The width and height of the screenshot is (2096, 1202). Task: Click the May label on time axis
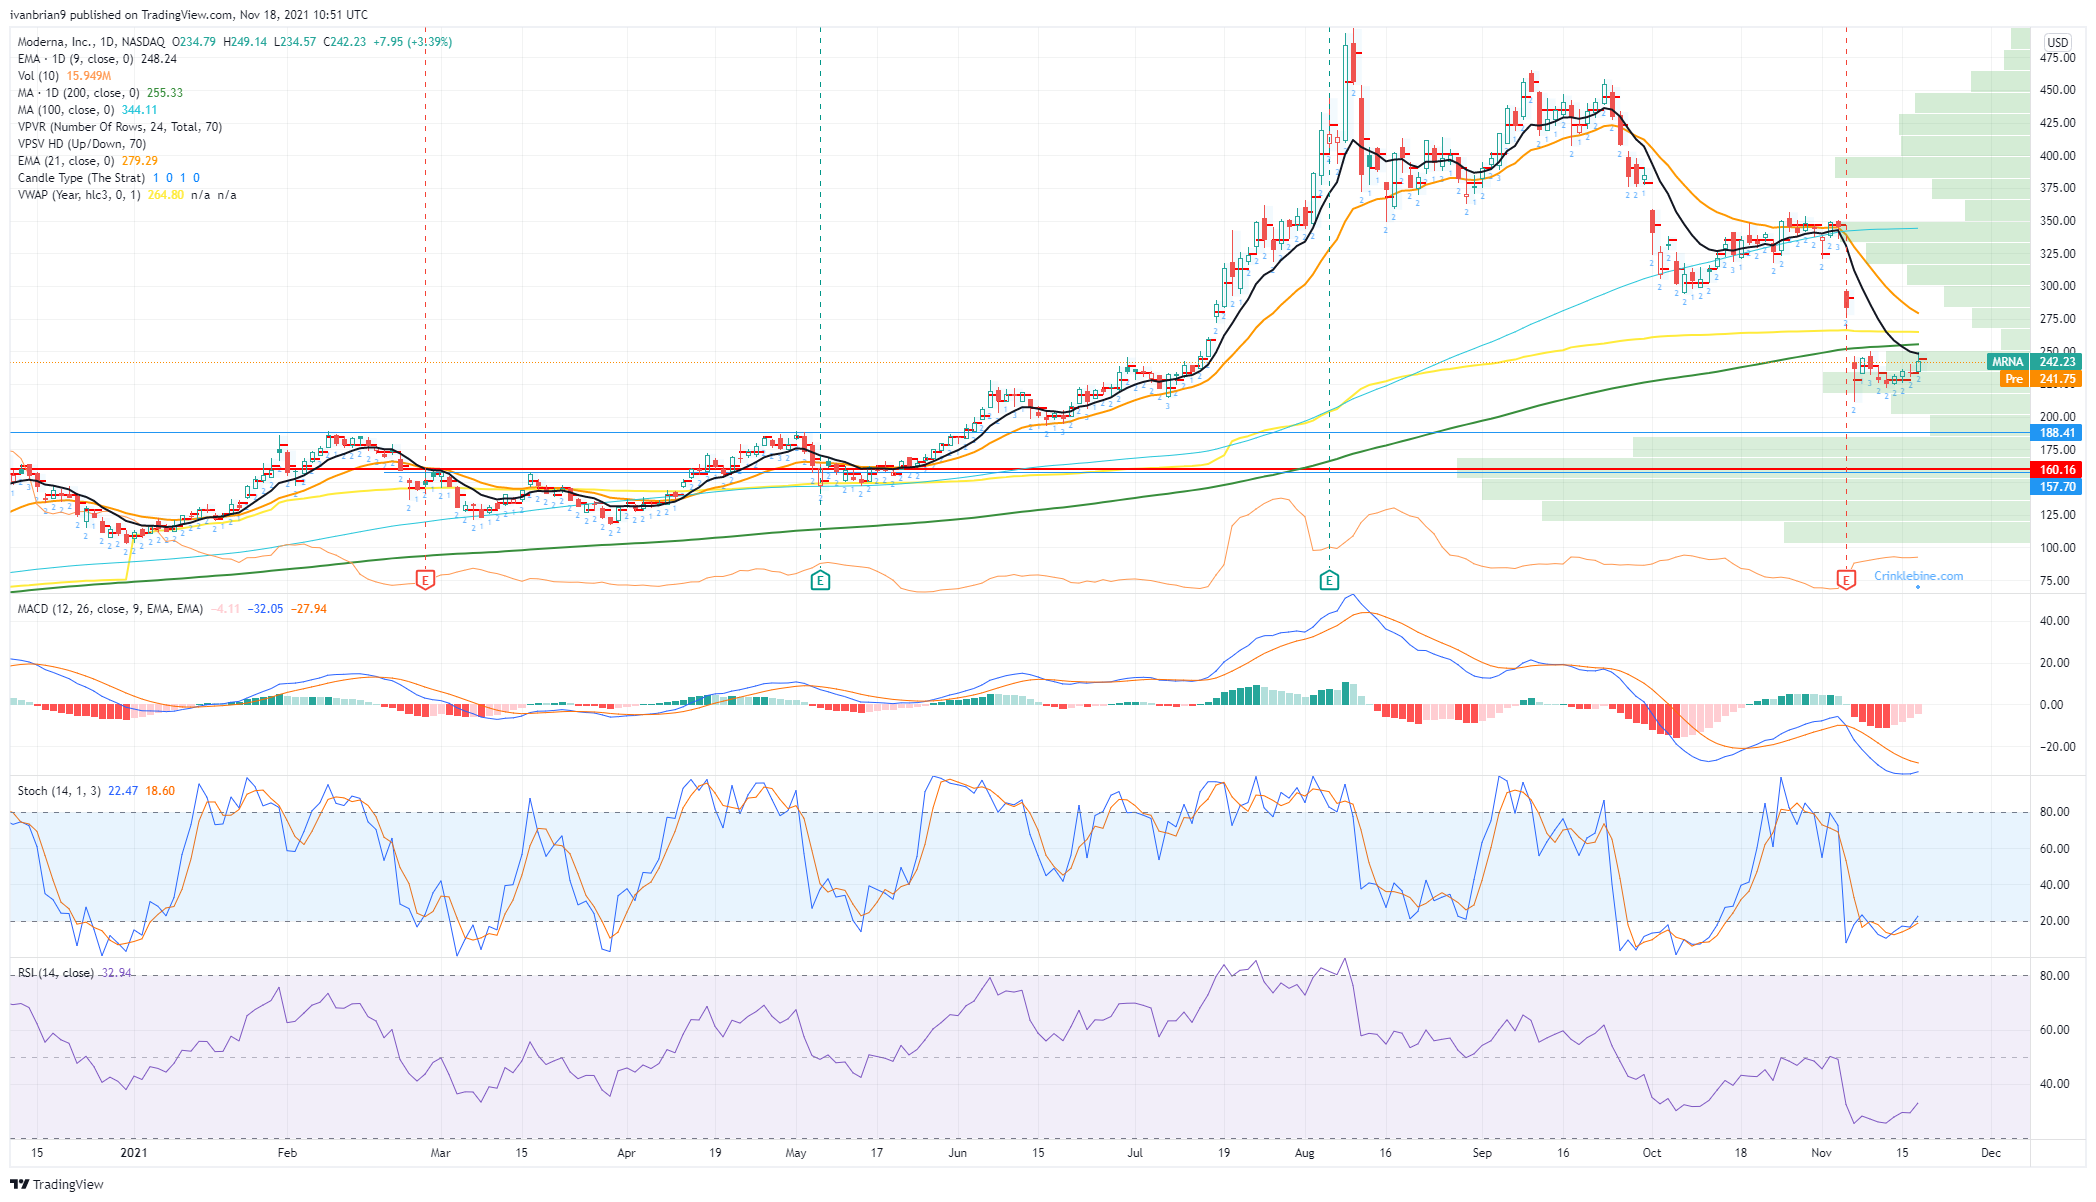796,1153
